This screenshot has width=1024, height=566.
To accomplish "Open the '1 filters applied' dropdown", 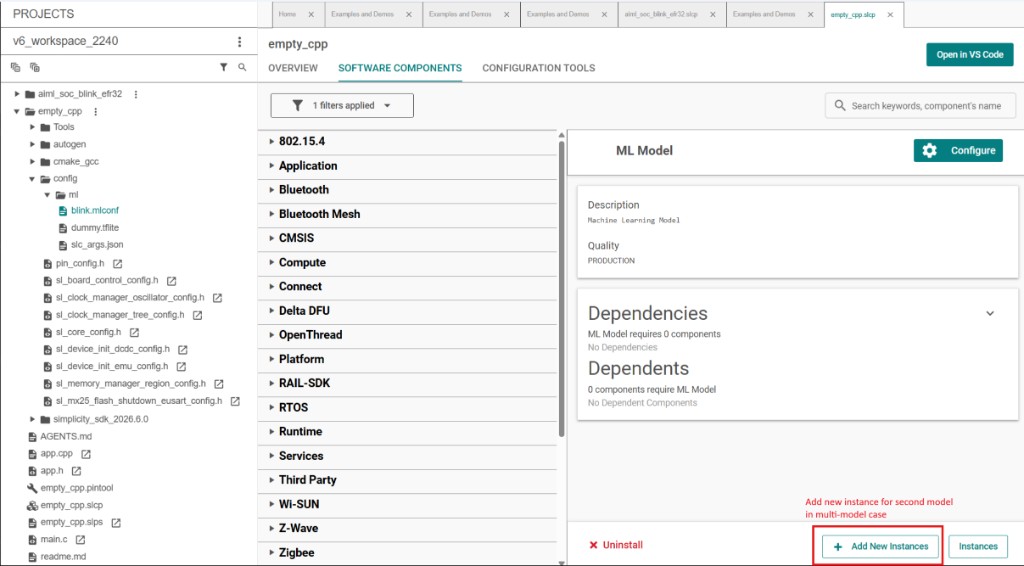I will 342,105.
